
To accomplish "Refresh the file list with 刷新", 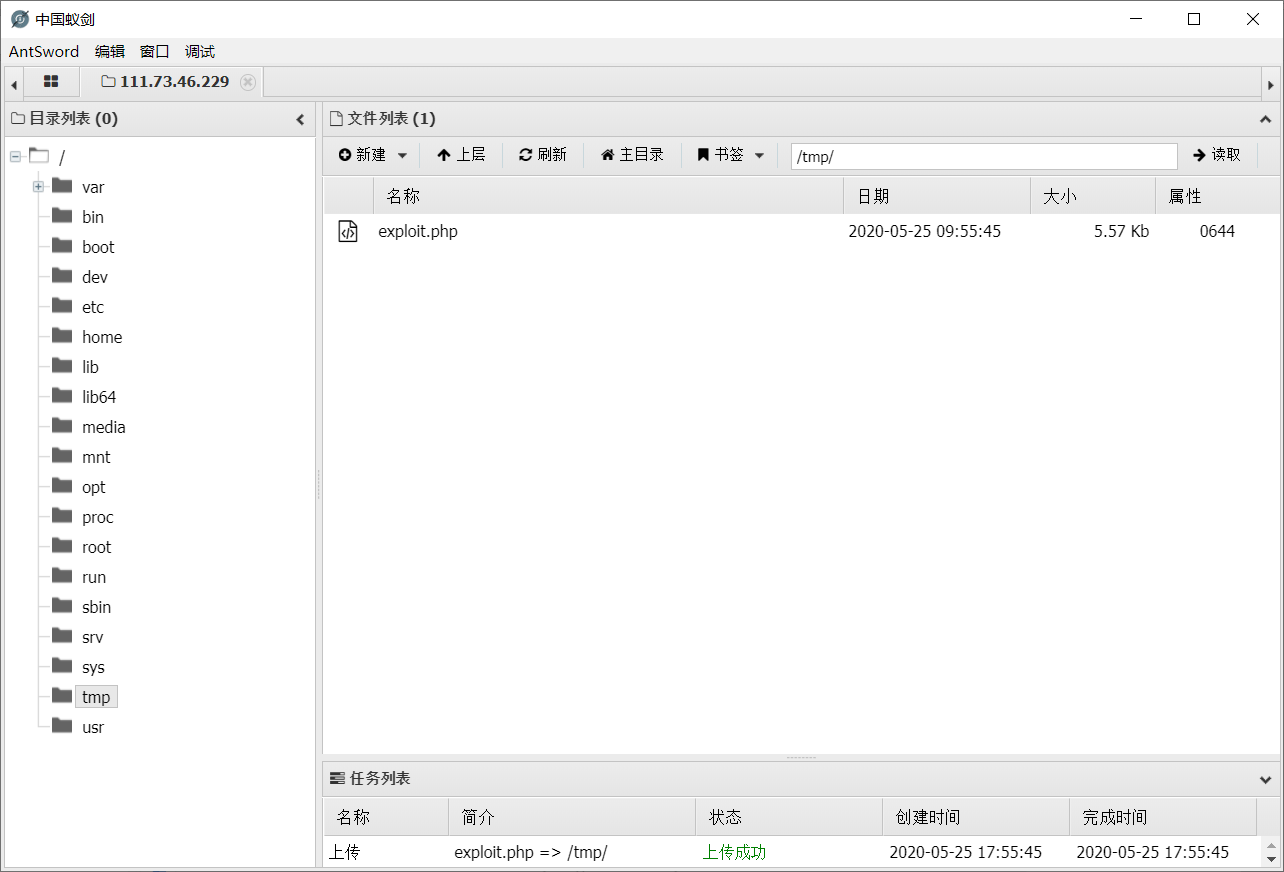I will coord(542,154).
